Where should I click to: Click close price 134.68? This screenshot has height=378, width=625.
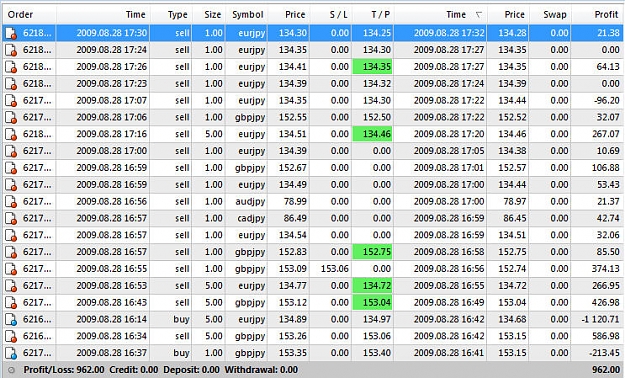point(512,320)
